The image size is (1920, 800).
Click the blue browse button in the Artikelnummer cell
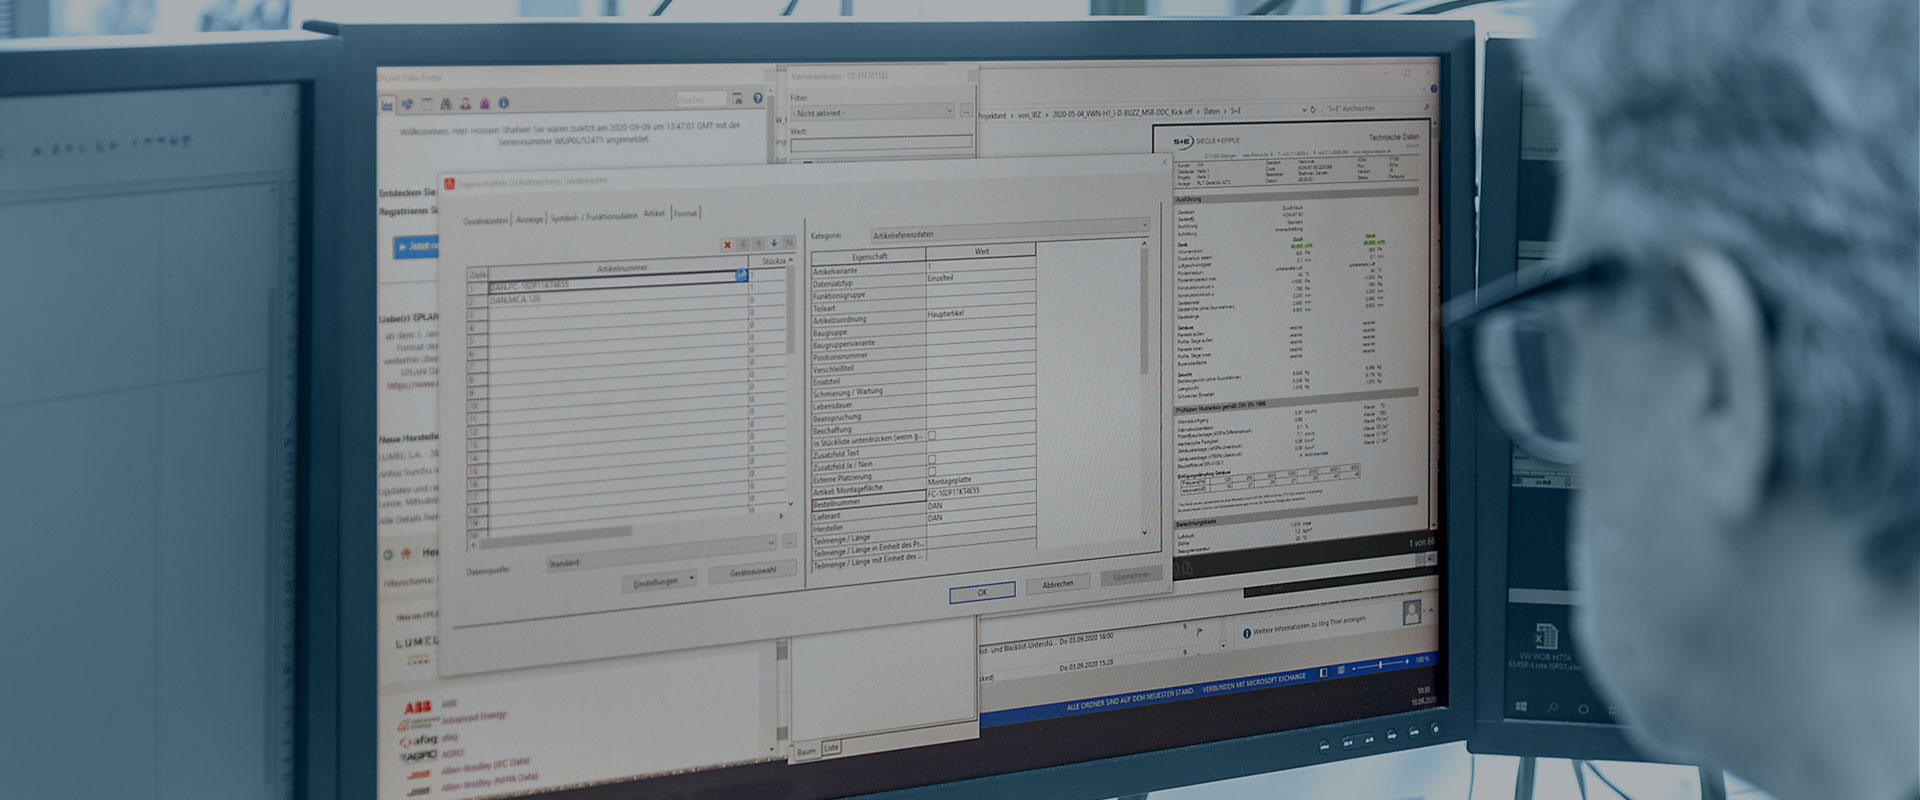pyautogui.click(x=742, y=273)
